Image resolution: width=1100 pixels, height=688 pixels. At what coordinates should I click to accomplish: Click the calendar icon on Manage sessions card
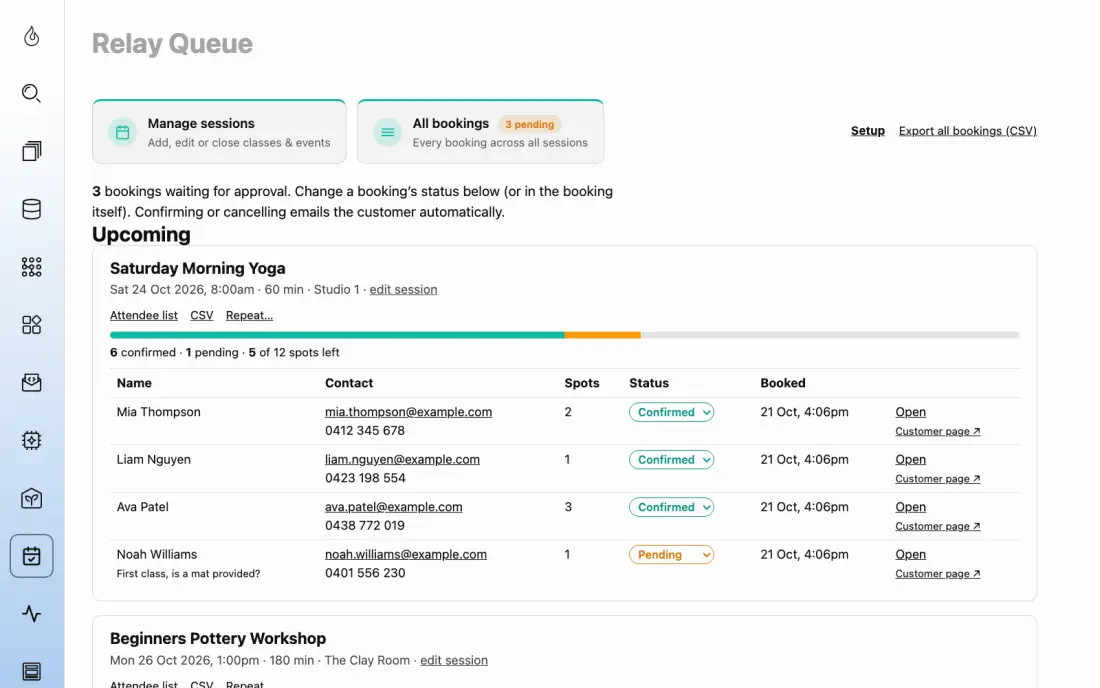point(123,132)
